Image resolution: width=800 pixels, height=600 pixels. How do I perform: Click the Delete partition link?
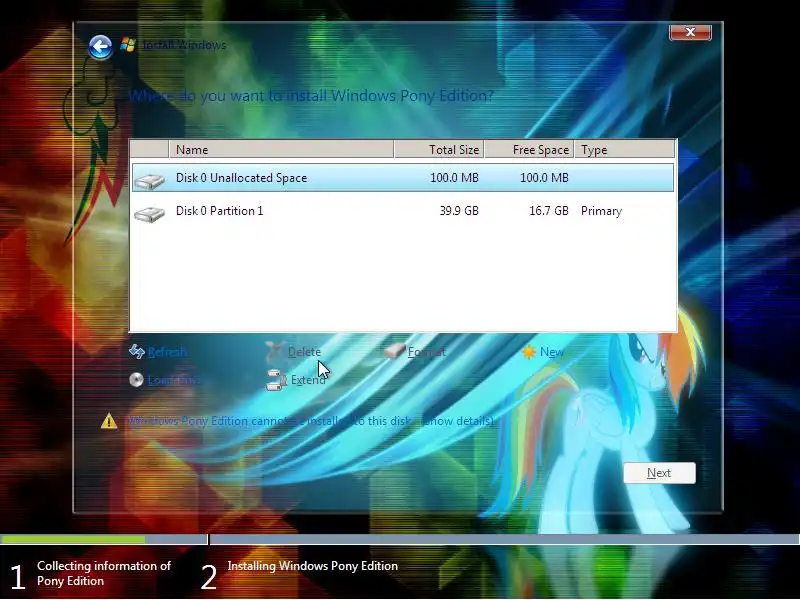click(x=304, y=352)
